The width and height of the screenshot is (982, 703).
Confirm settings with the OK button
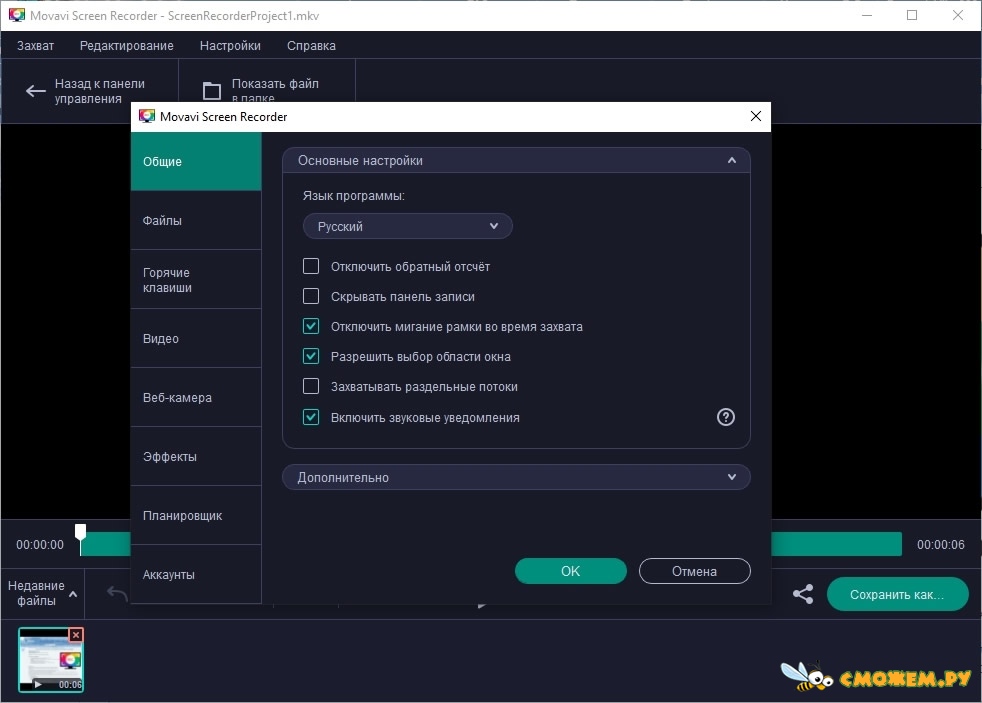pos(571,571)
